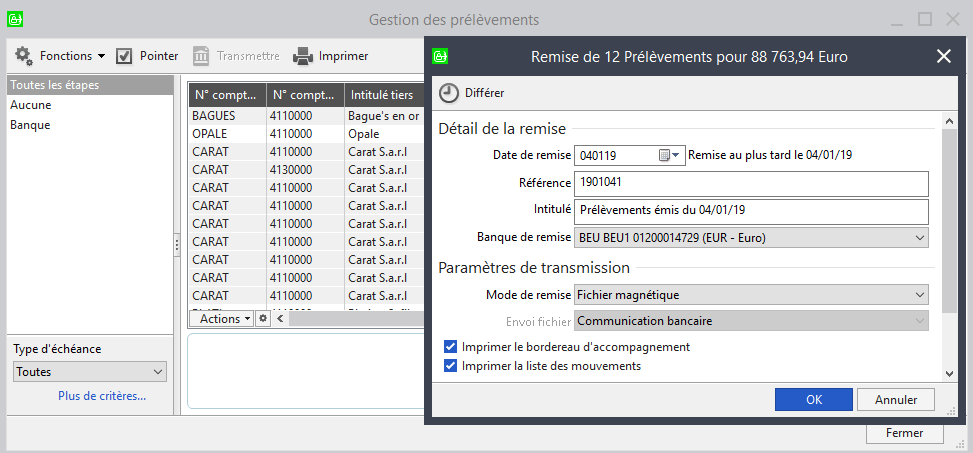Expand the Type d'échéance dropdown
The height and width of the screenshot is (453, 973).
[x=157, y=372]
